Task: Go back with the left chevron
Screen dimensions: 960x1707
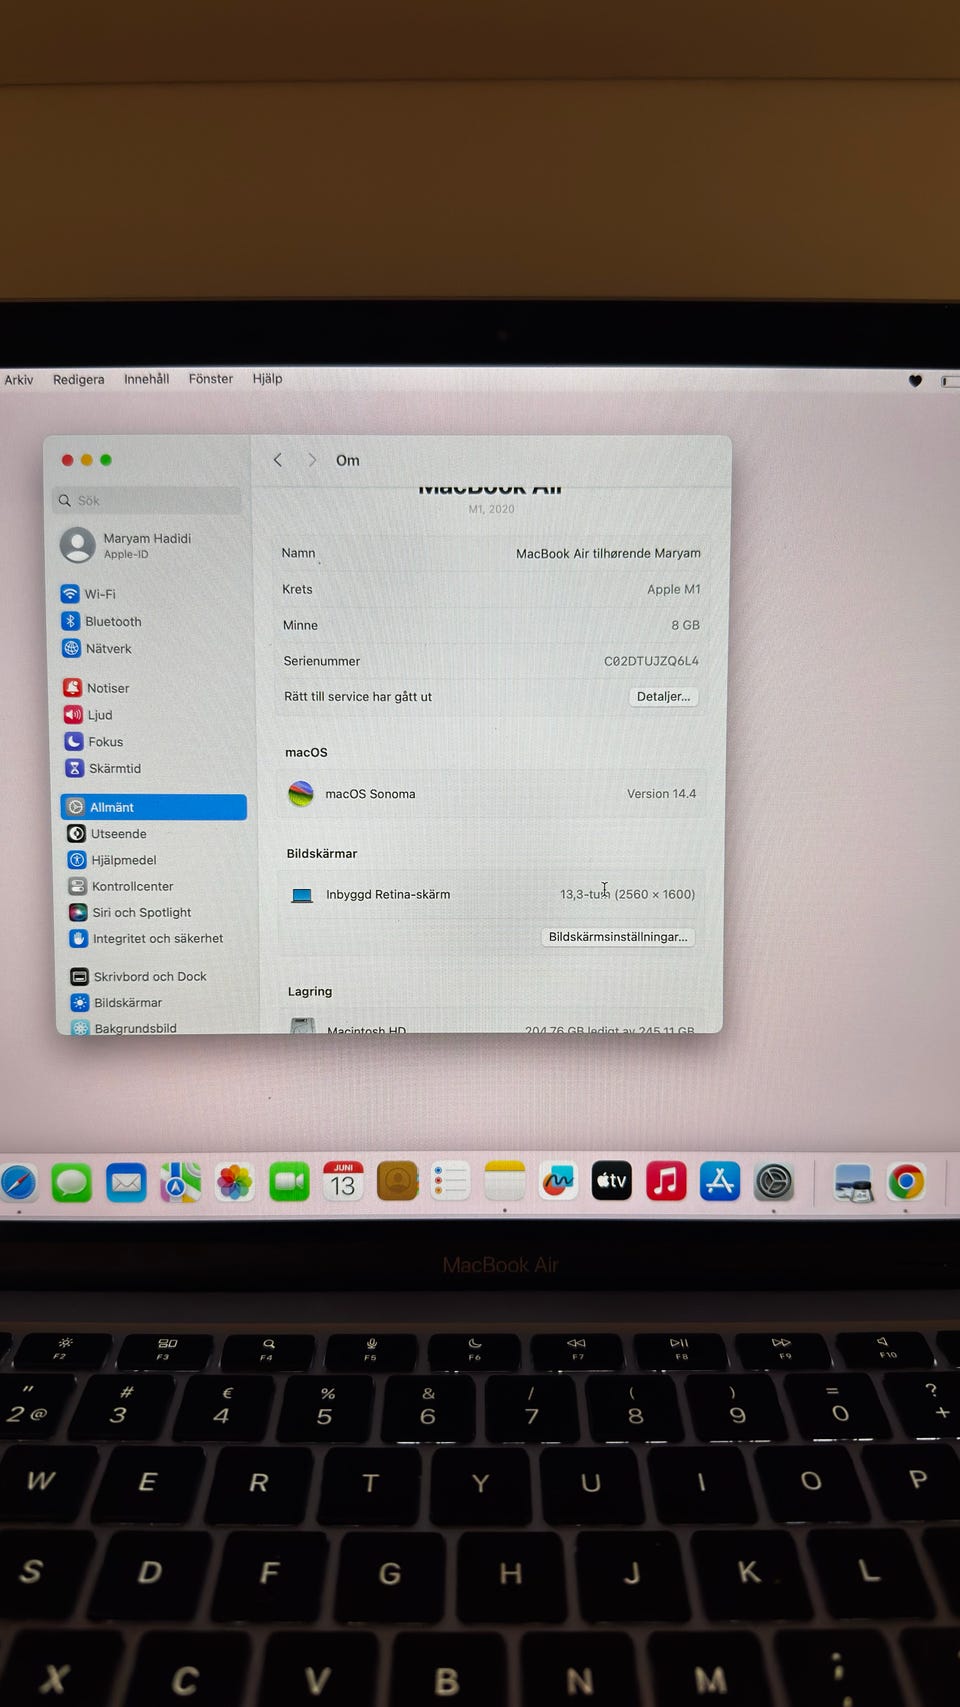Action: tap(278, 460)
